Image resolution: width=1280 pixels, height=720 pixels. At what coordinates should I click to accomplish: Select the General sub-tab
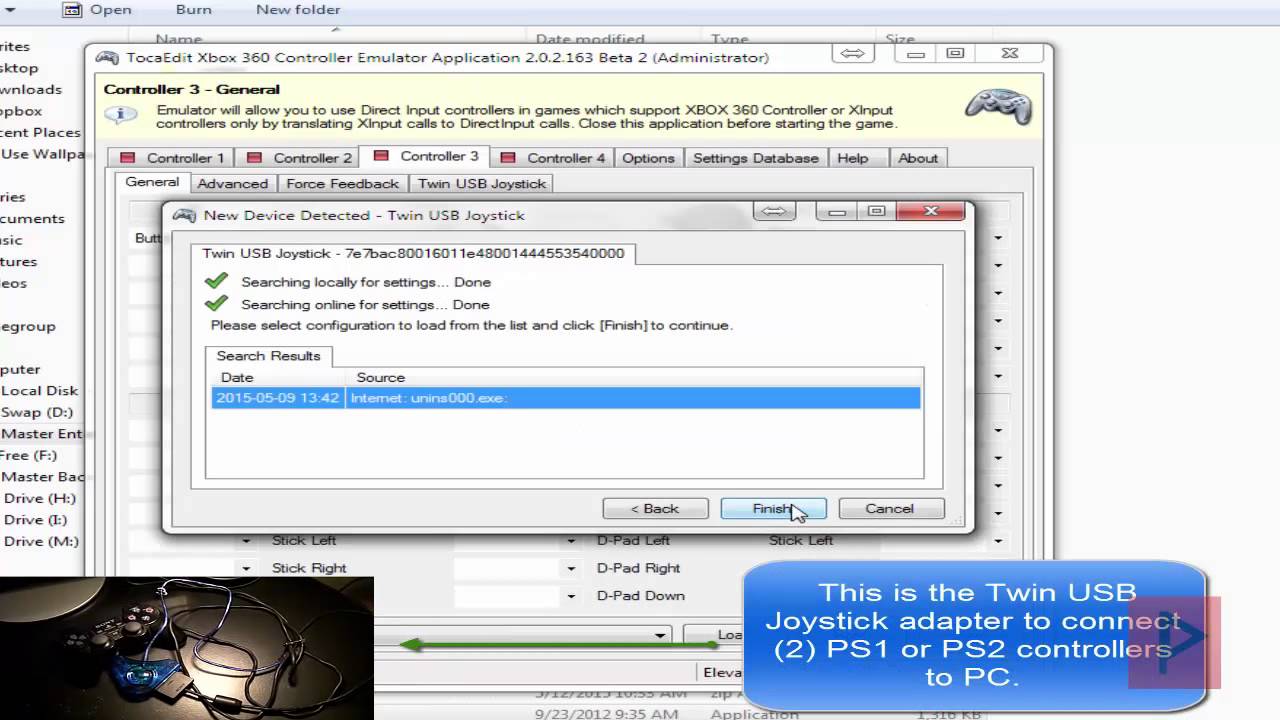pos(152,182)
